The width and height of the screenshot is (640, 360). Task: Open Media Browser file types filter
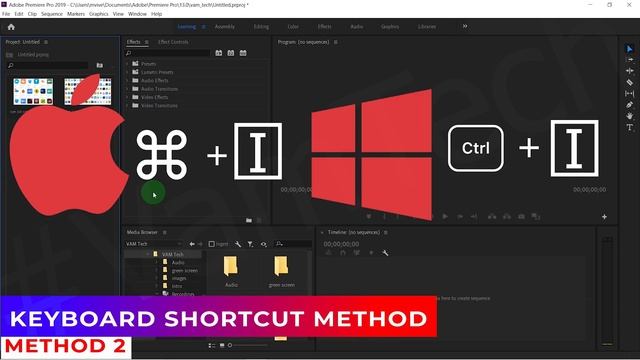(x=250, y=244)
